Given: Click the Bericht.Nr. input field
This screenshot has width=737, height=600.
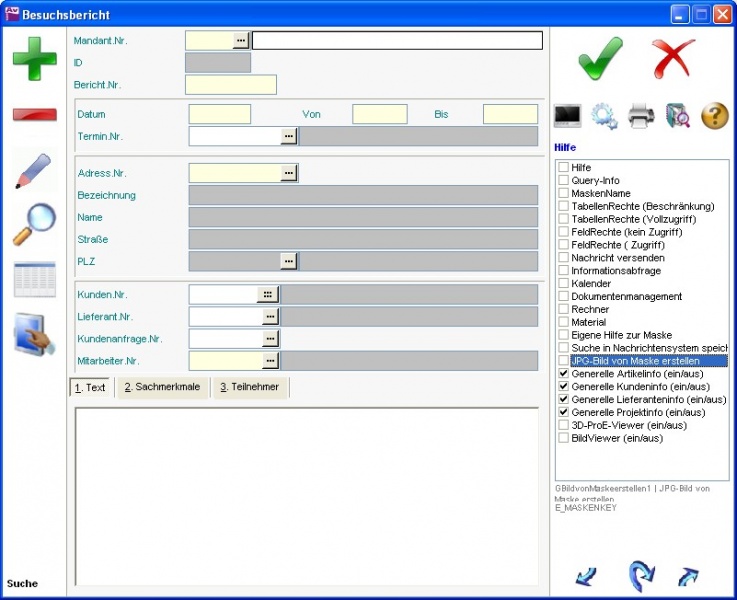Looking at the screenshot, I should (230, 85).
